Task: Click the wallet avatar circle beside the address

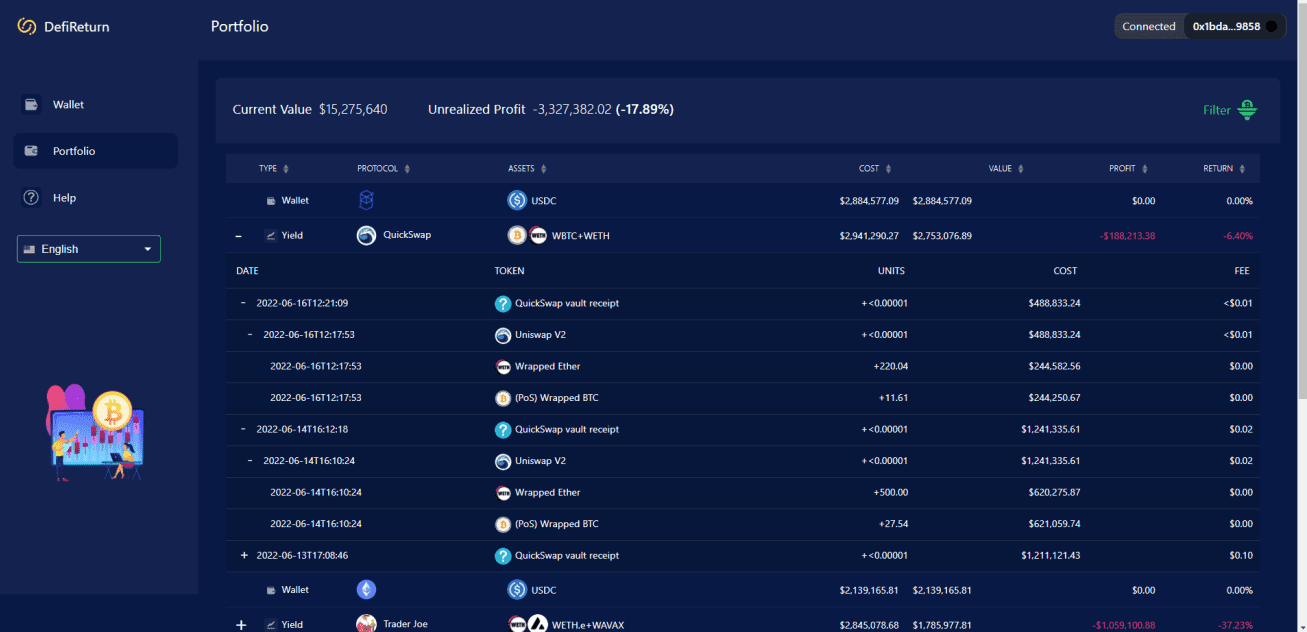Action: click(1272, 27)
